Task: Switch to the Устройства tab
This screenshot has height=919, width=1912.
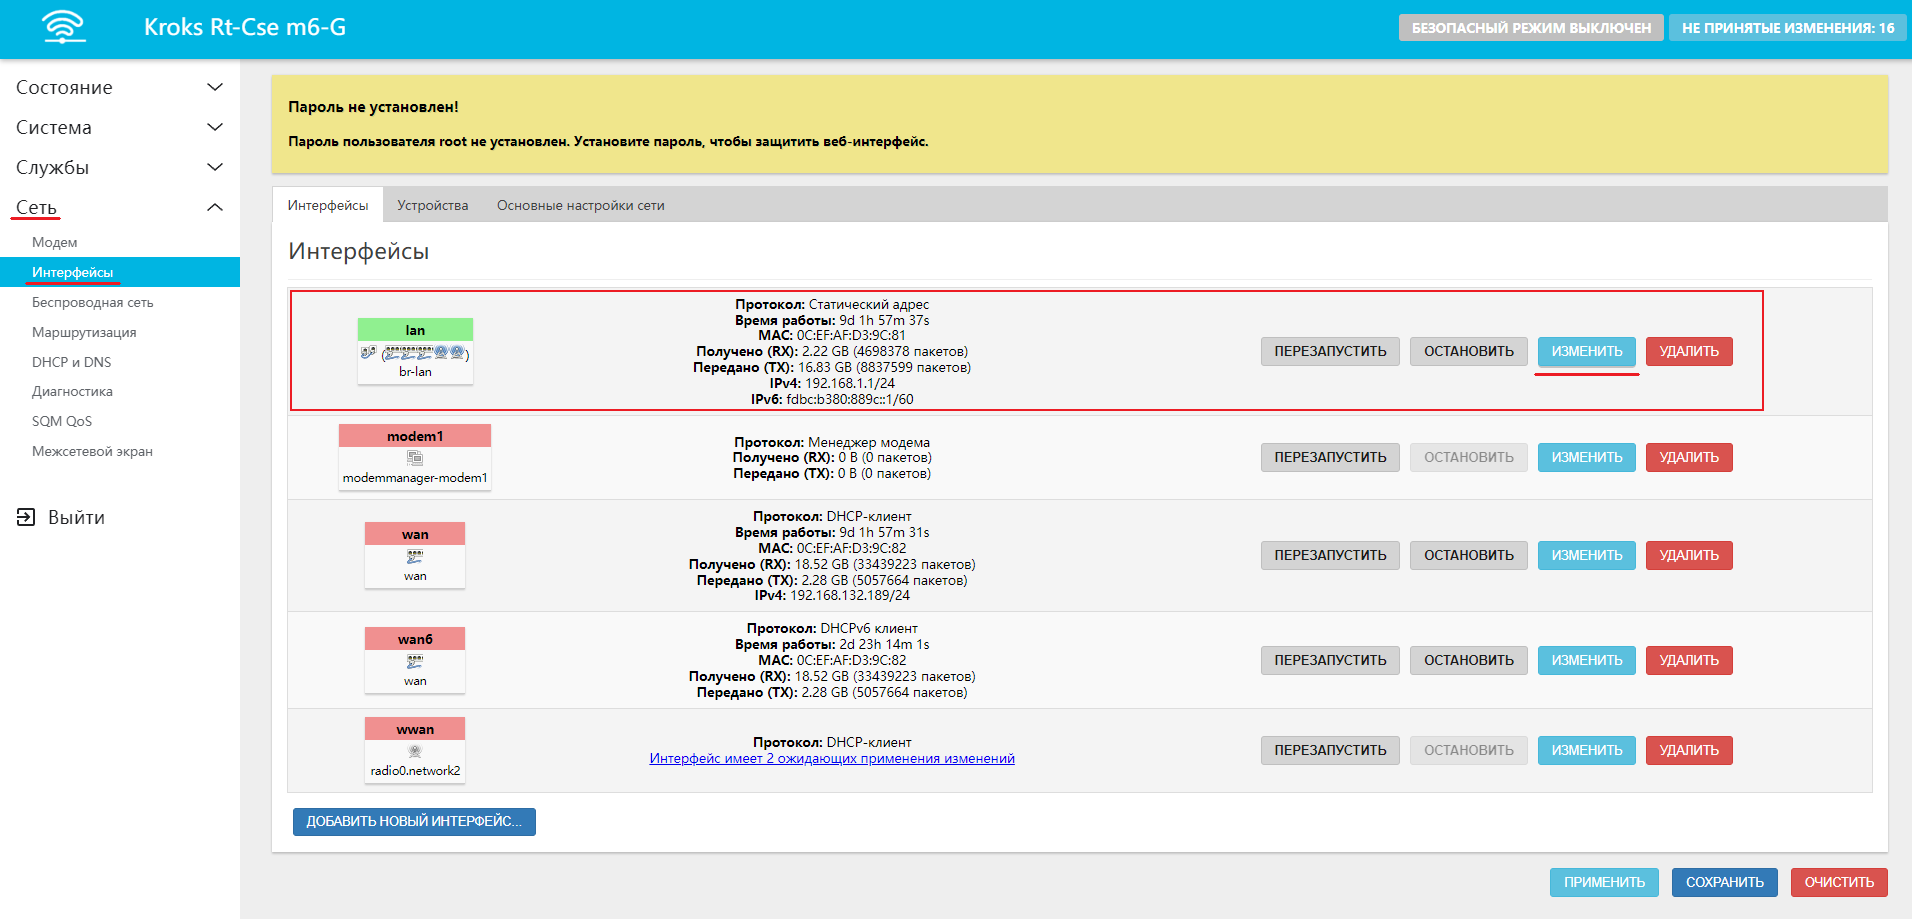Action: 432,206
